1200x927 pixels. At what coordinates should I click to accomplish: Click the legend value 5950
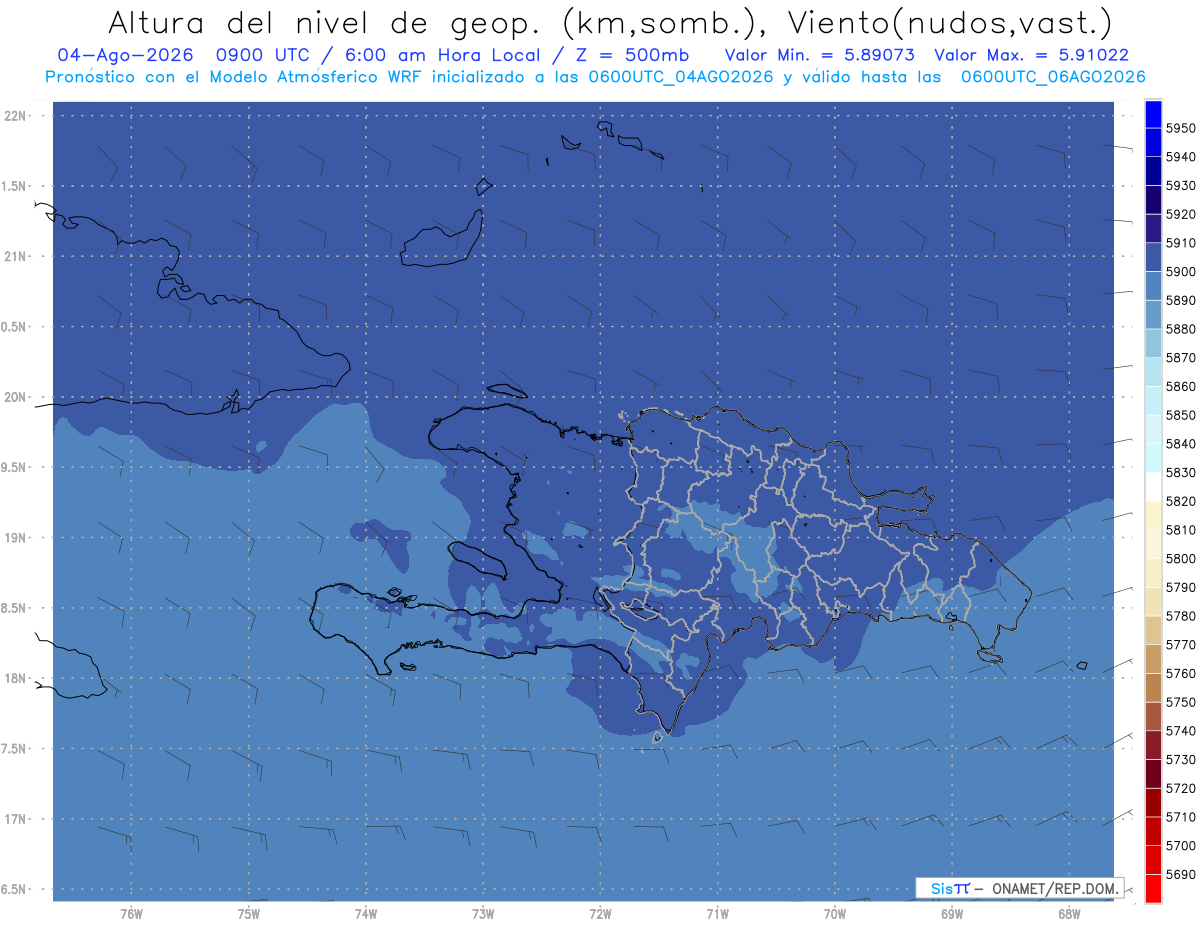(1180, 128)
